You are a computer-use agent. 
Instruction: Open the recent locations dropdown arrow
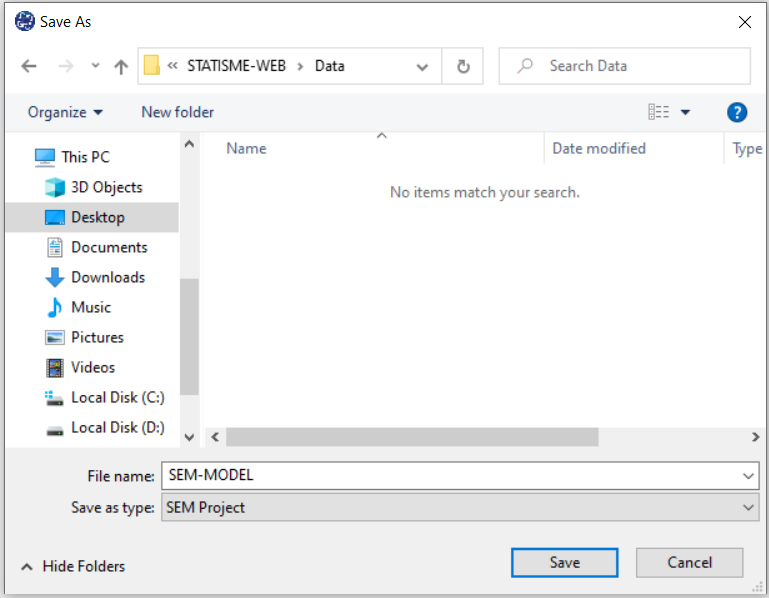coord(95,66)
